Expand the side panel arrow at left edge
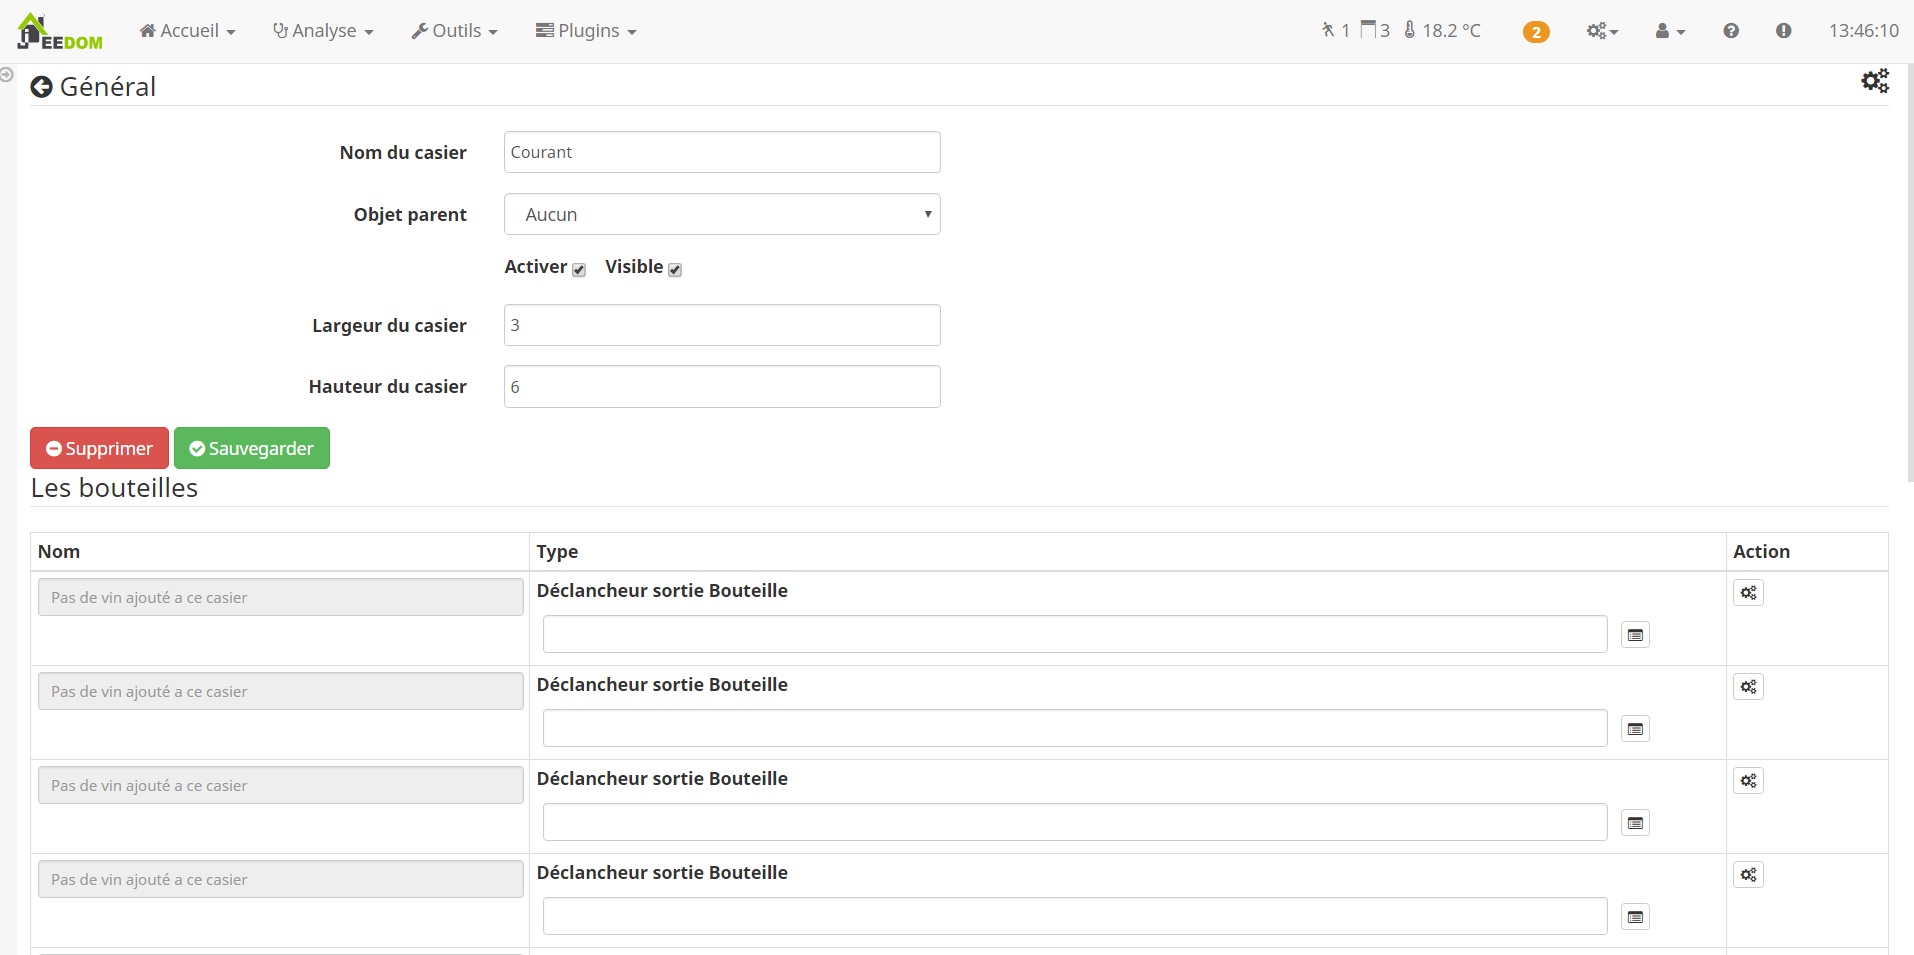The width and height of the screenshot is (1914, 955). click(x=6, y=74)
